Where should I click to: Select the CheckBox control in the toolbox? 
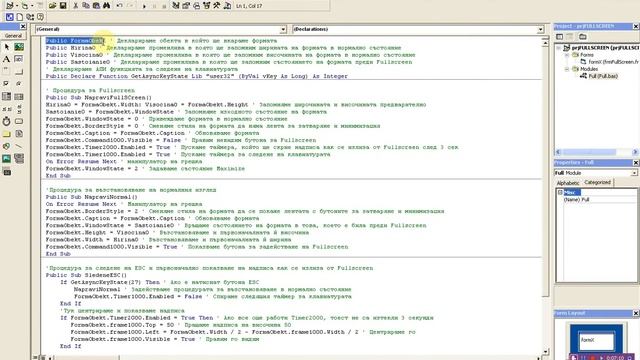pos(7,84)
